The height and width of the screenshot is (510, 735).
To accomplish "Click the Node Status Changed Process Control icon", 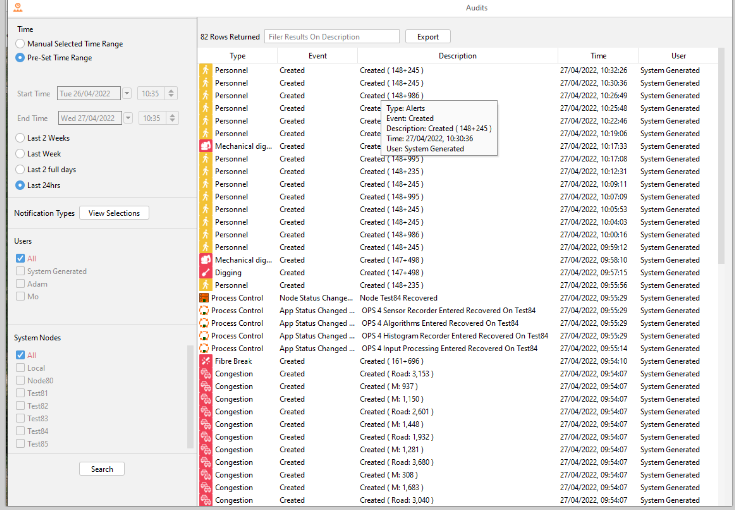I will 206,298.
